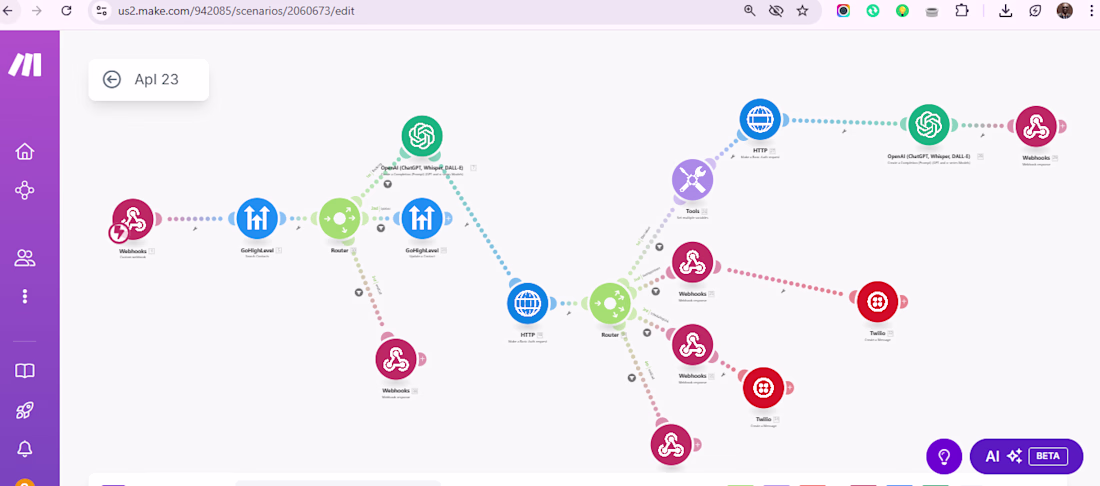The height and width of the screenshot is (486, 1100).
Task: Open the browser profile avatar
Action: pos(1065,11)
